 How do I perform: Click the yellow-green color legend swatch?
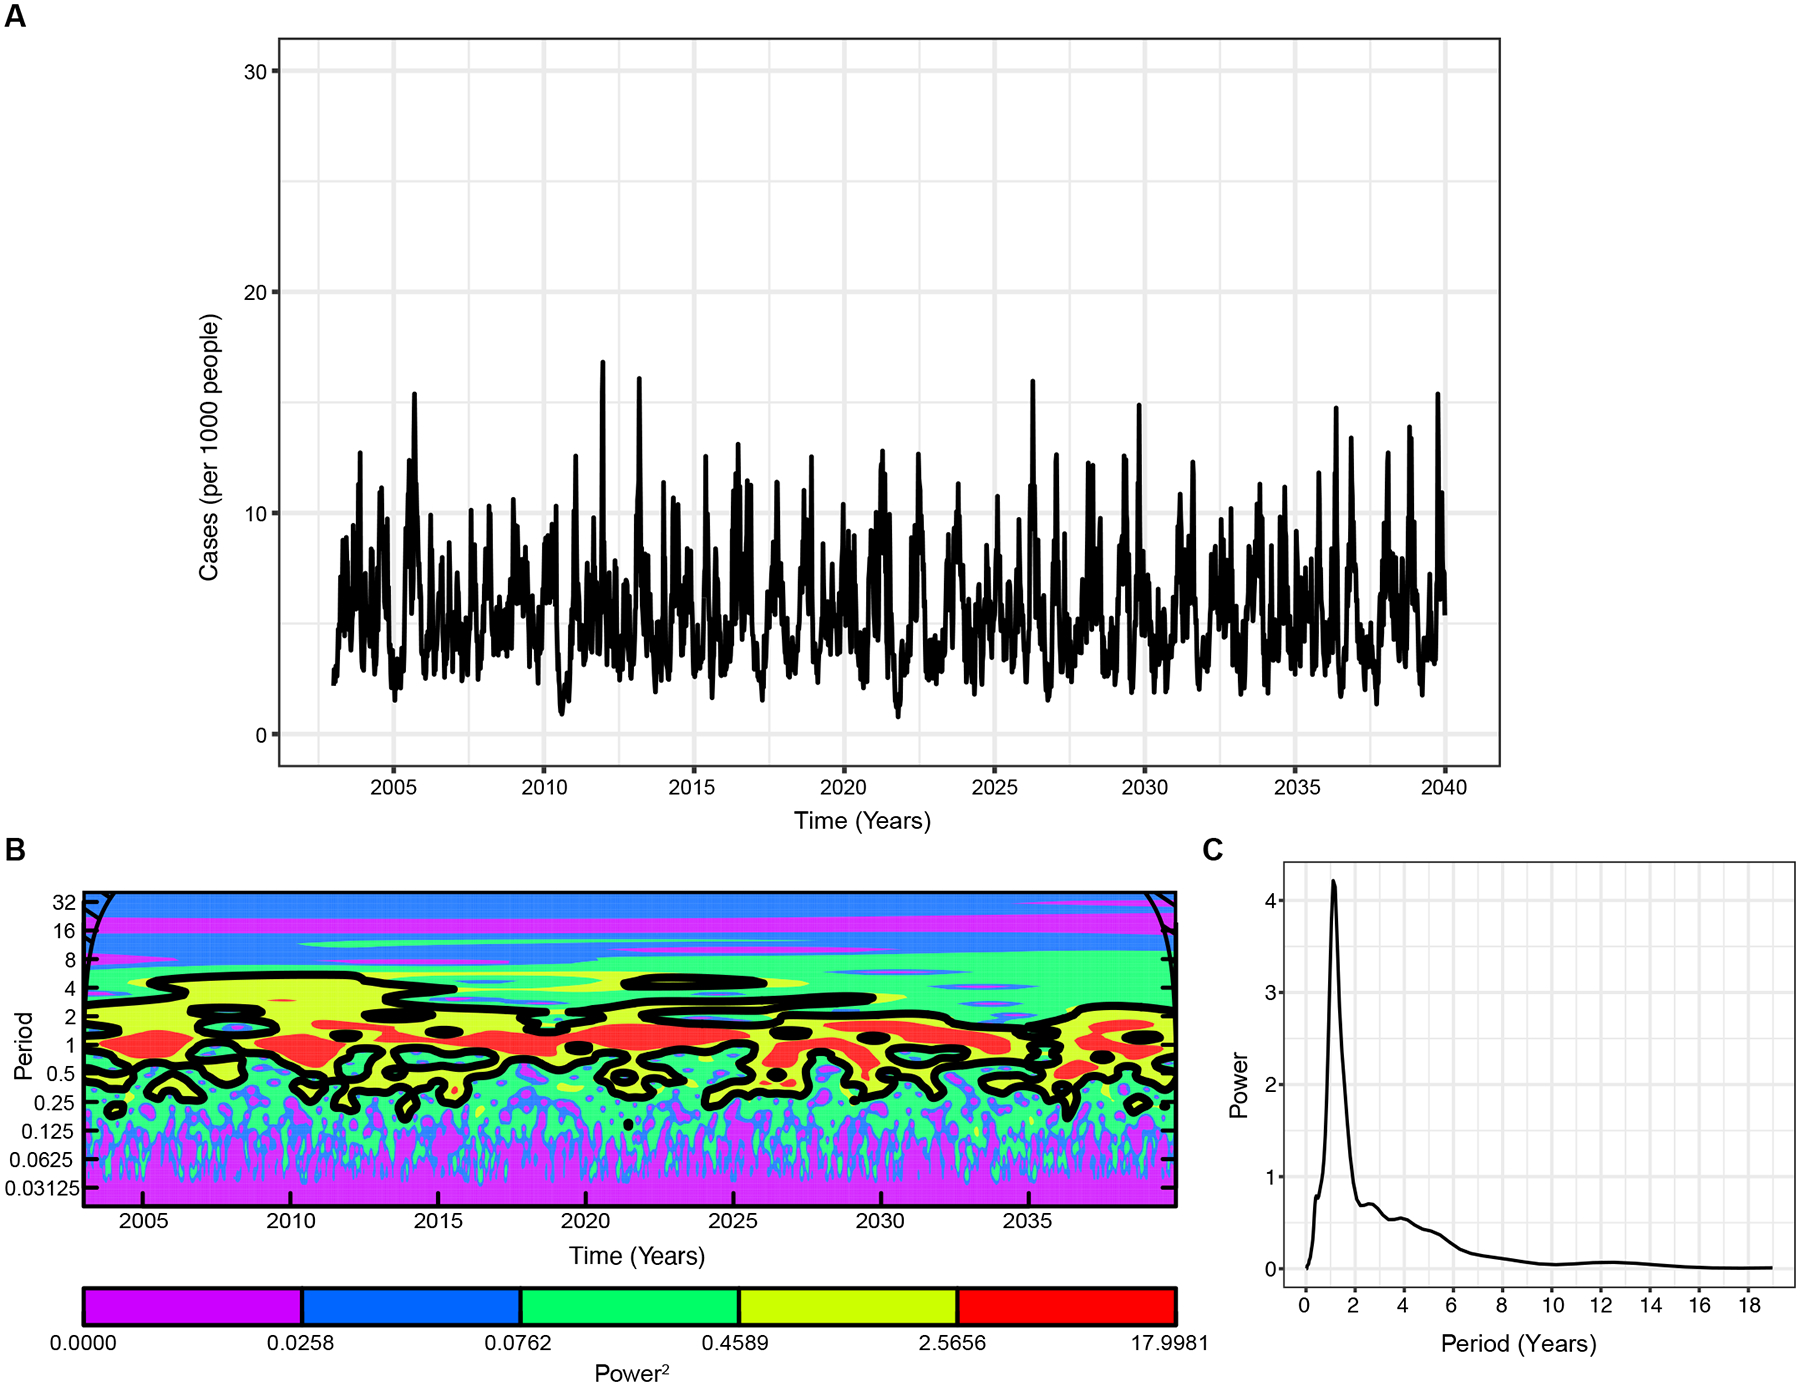(x=848, y=1306)
